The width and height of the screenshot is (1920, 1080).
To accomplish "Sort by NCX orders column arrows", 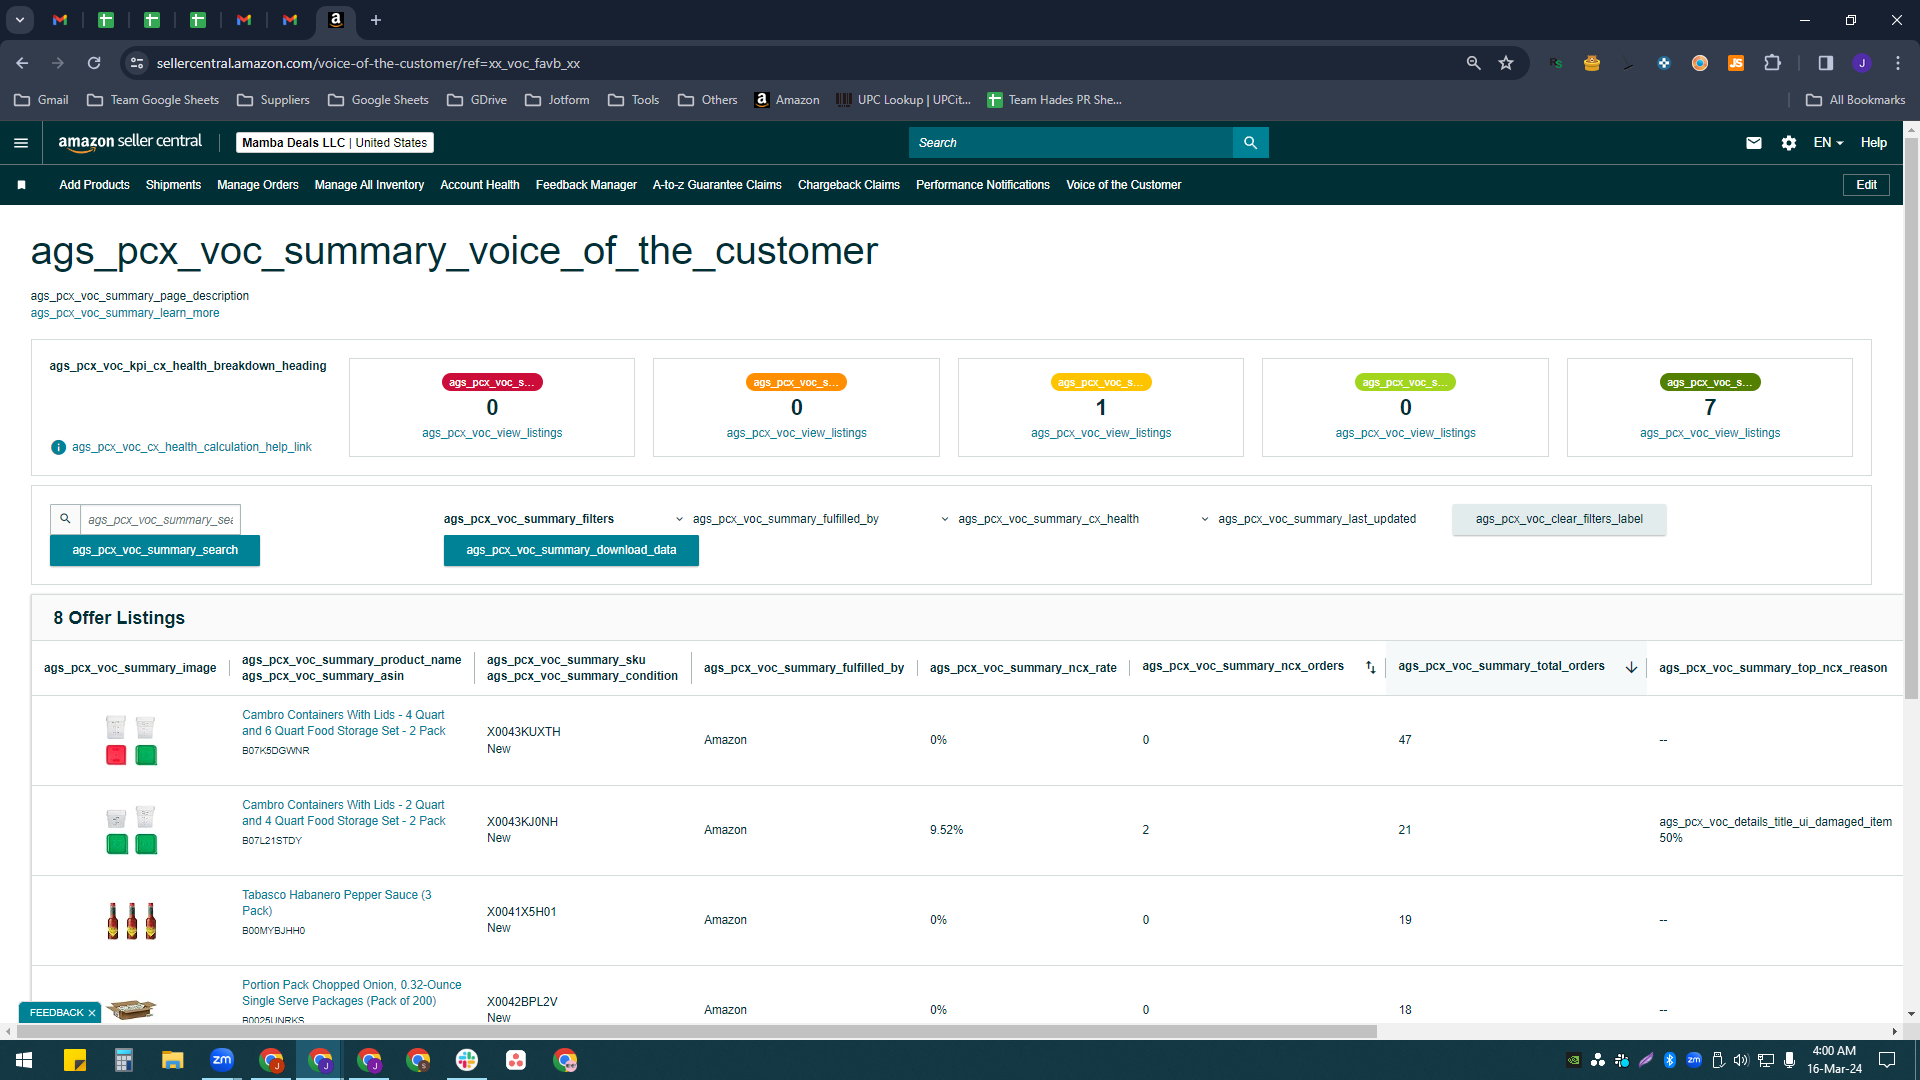I will coord(1370,667).
